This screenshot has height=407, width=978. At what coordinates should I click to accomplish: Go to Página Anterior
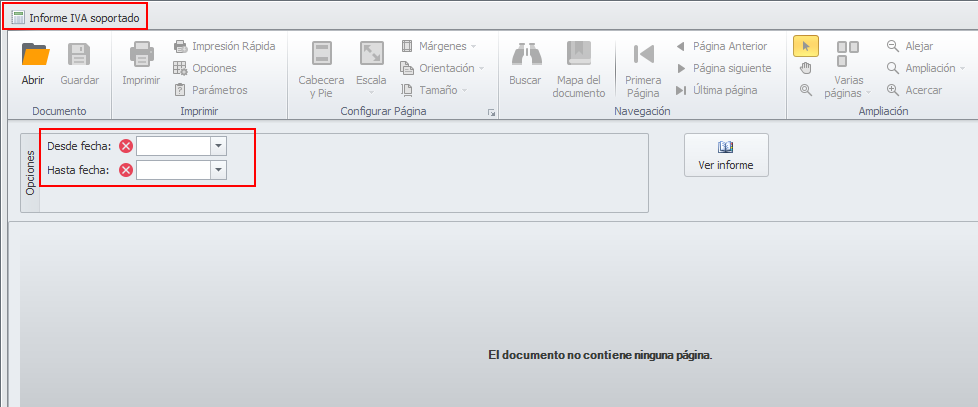(721, 46)
